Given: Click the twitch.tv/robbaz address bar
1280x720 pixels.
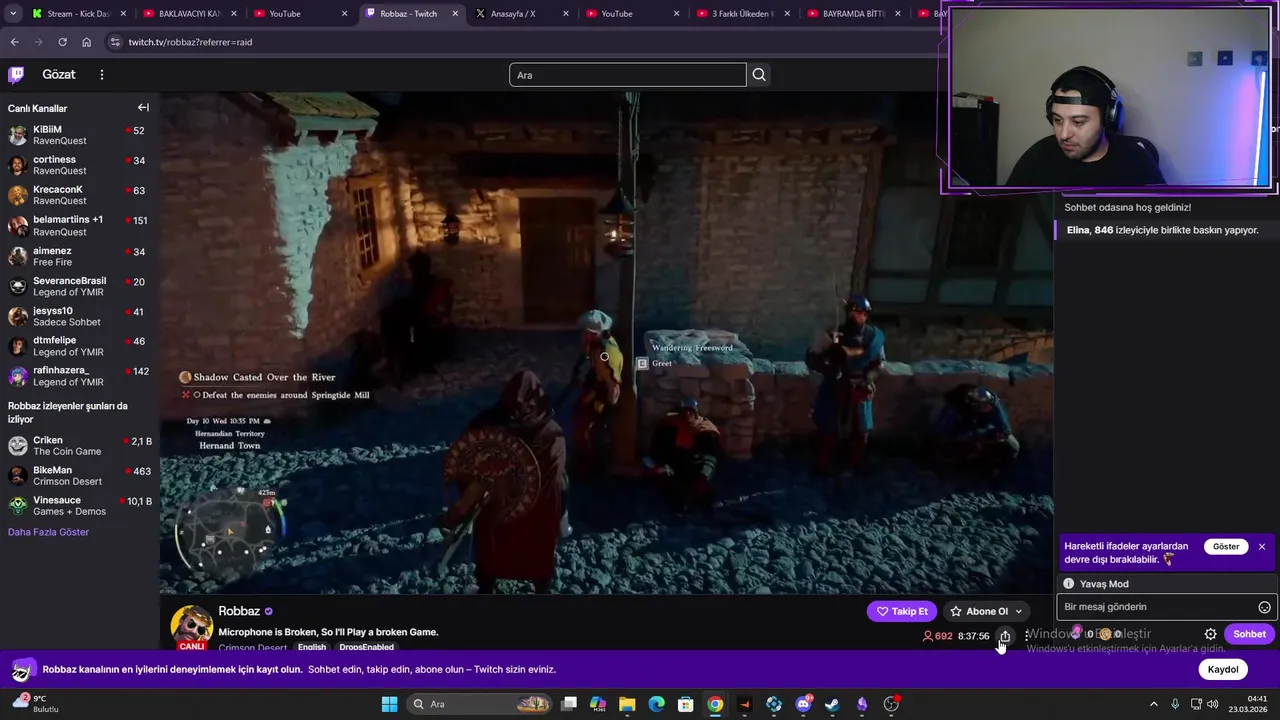Looking at the screenshot, I should [190, 42].
